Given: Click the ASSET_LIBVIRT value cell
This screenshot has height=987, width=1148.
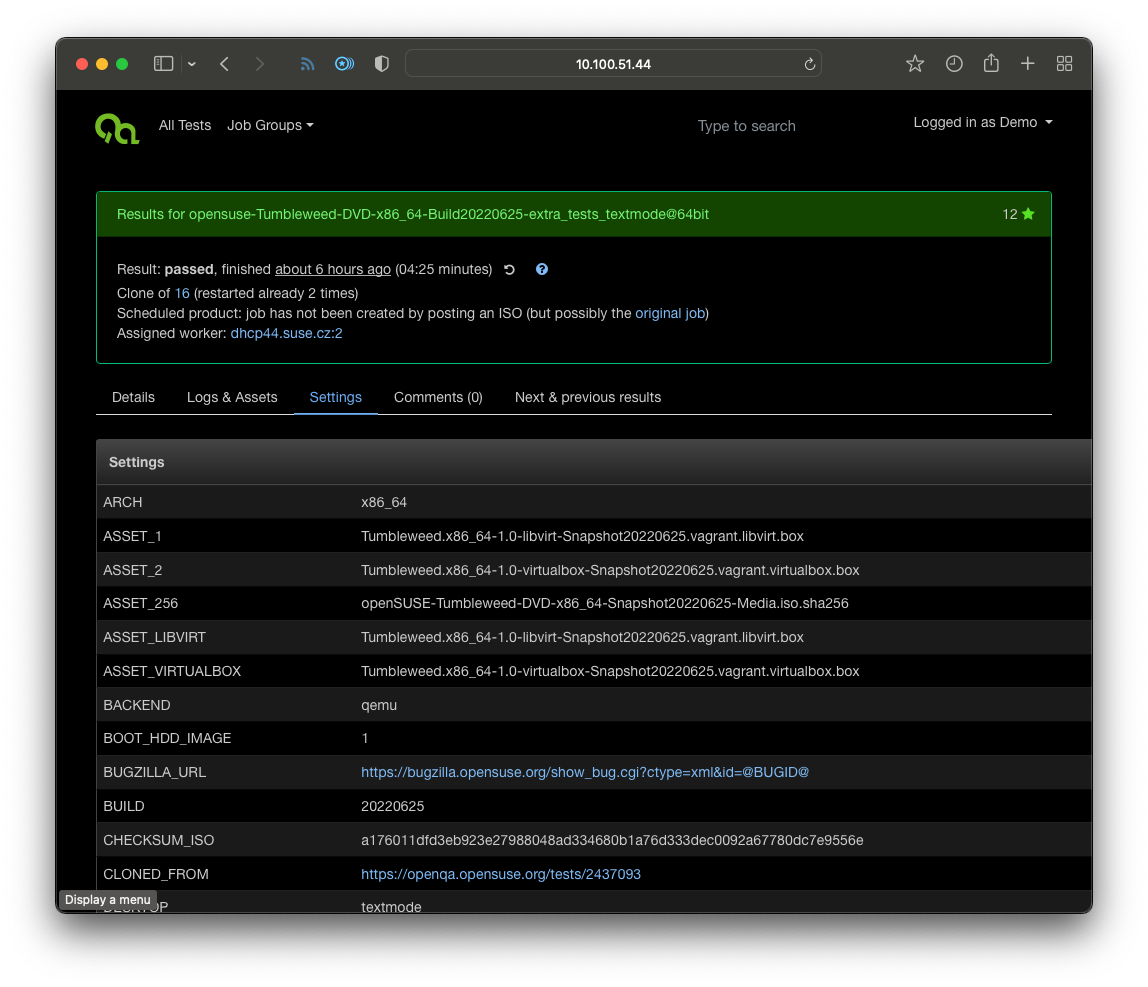Looking at the screenshot, I should [582, 637].
